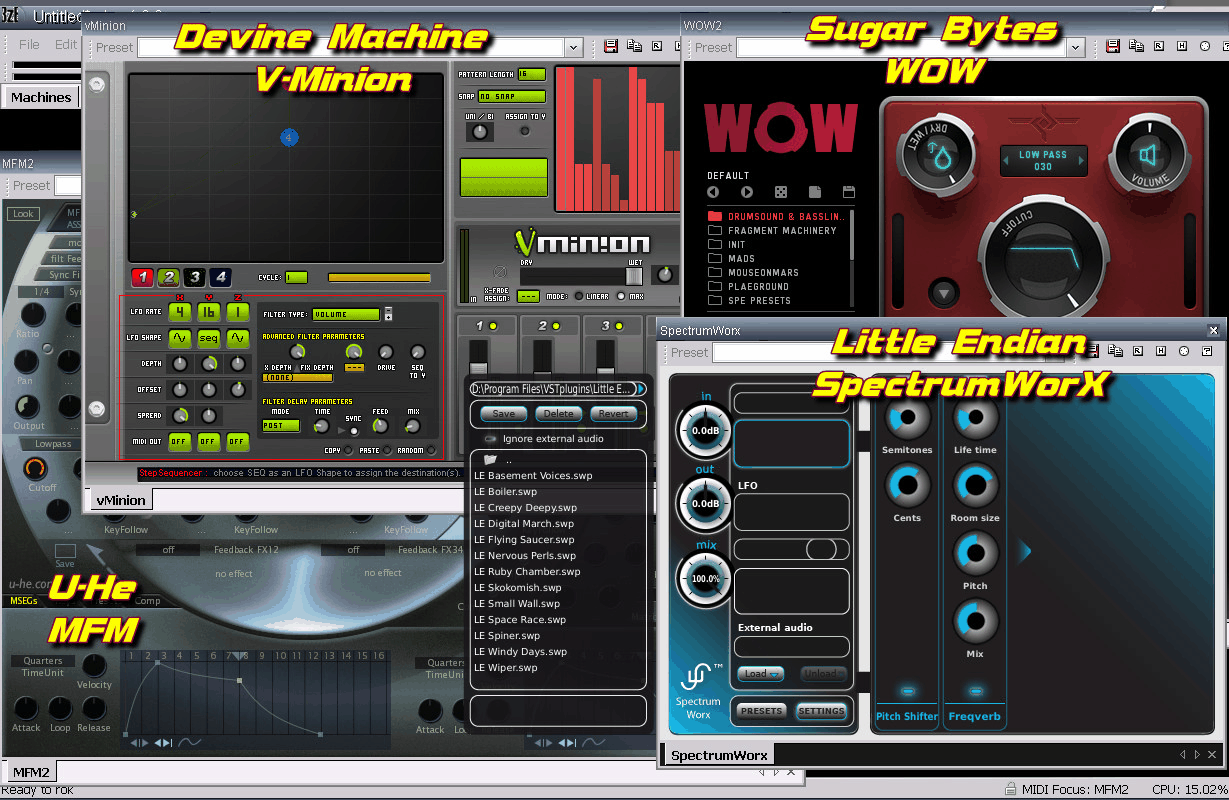
Task: Expand SpectrumWorx preset path arrow
Action: coord(640,389)
